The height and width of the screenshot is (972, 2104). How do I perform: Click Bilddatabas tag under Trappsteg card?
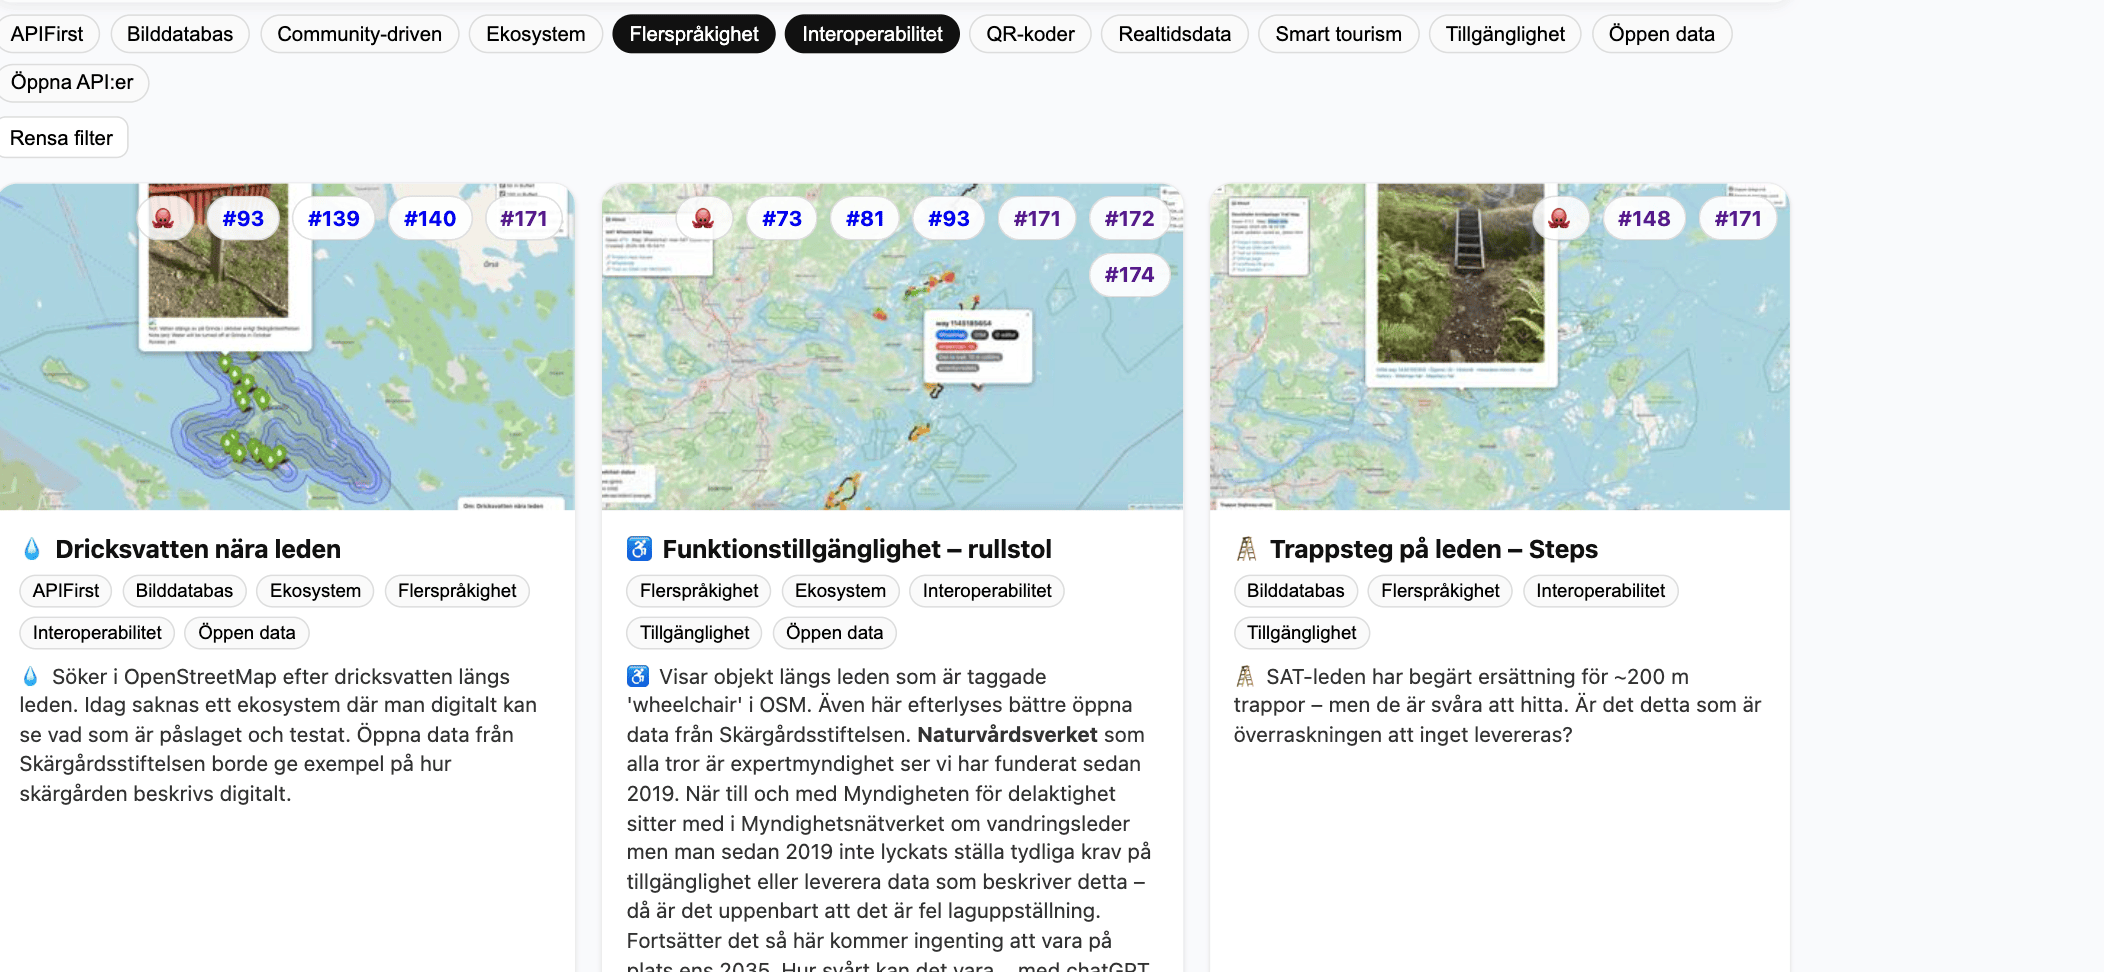point(1294,591)
